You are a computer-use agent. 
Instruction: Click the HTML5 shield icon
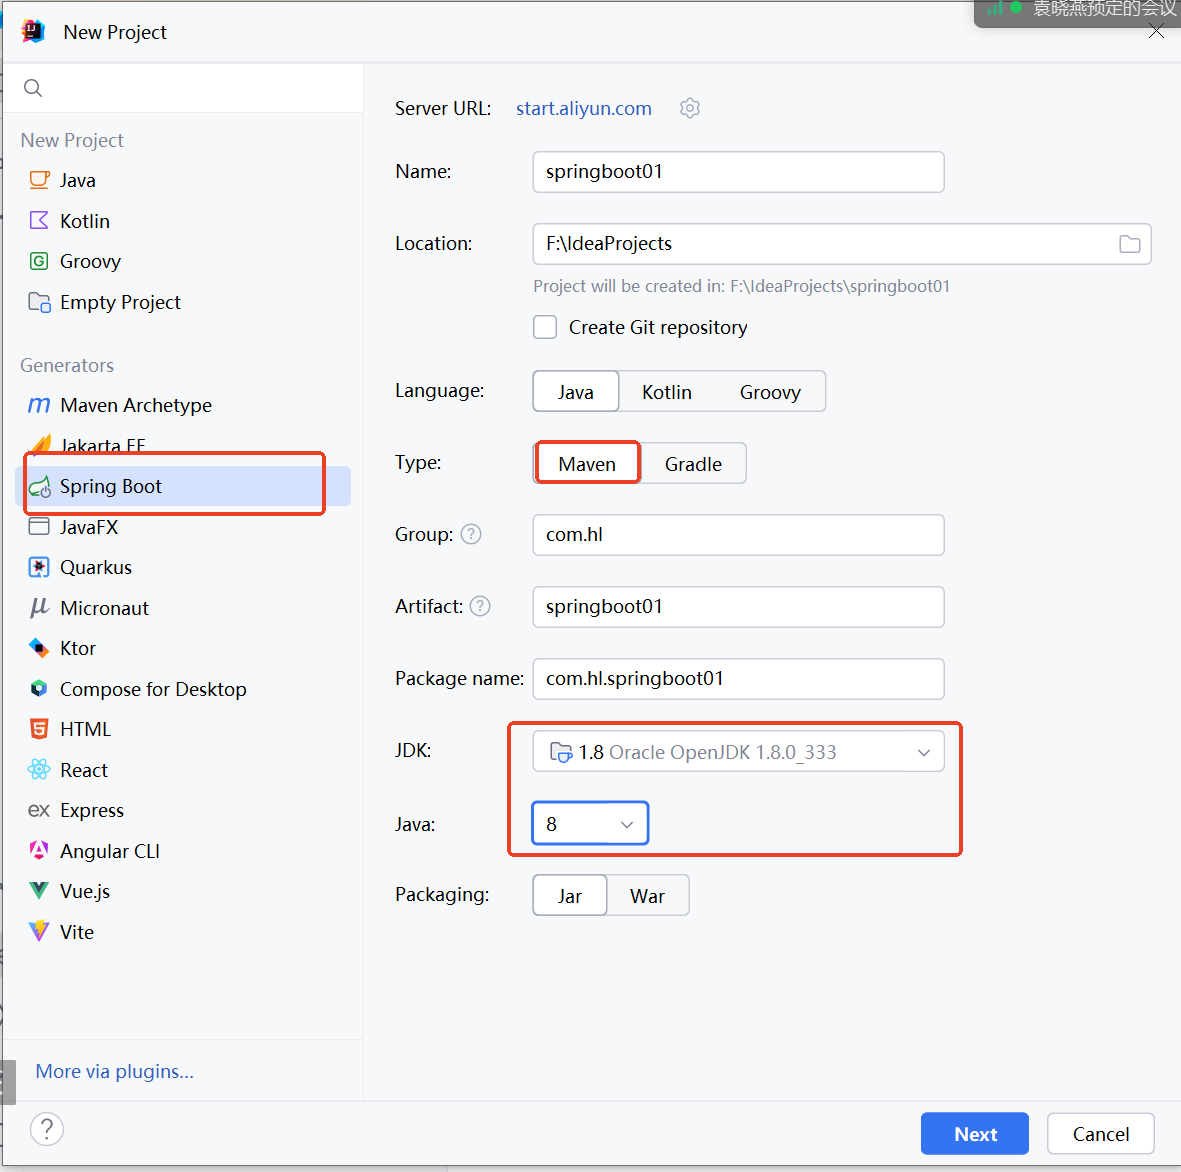tap(39, 729)
